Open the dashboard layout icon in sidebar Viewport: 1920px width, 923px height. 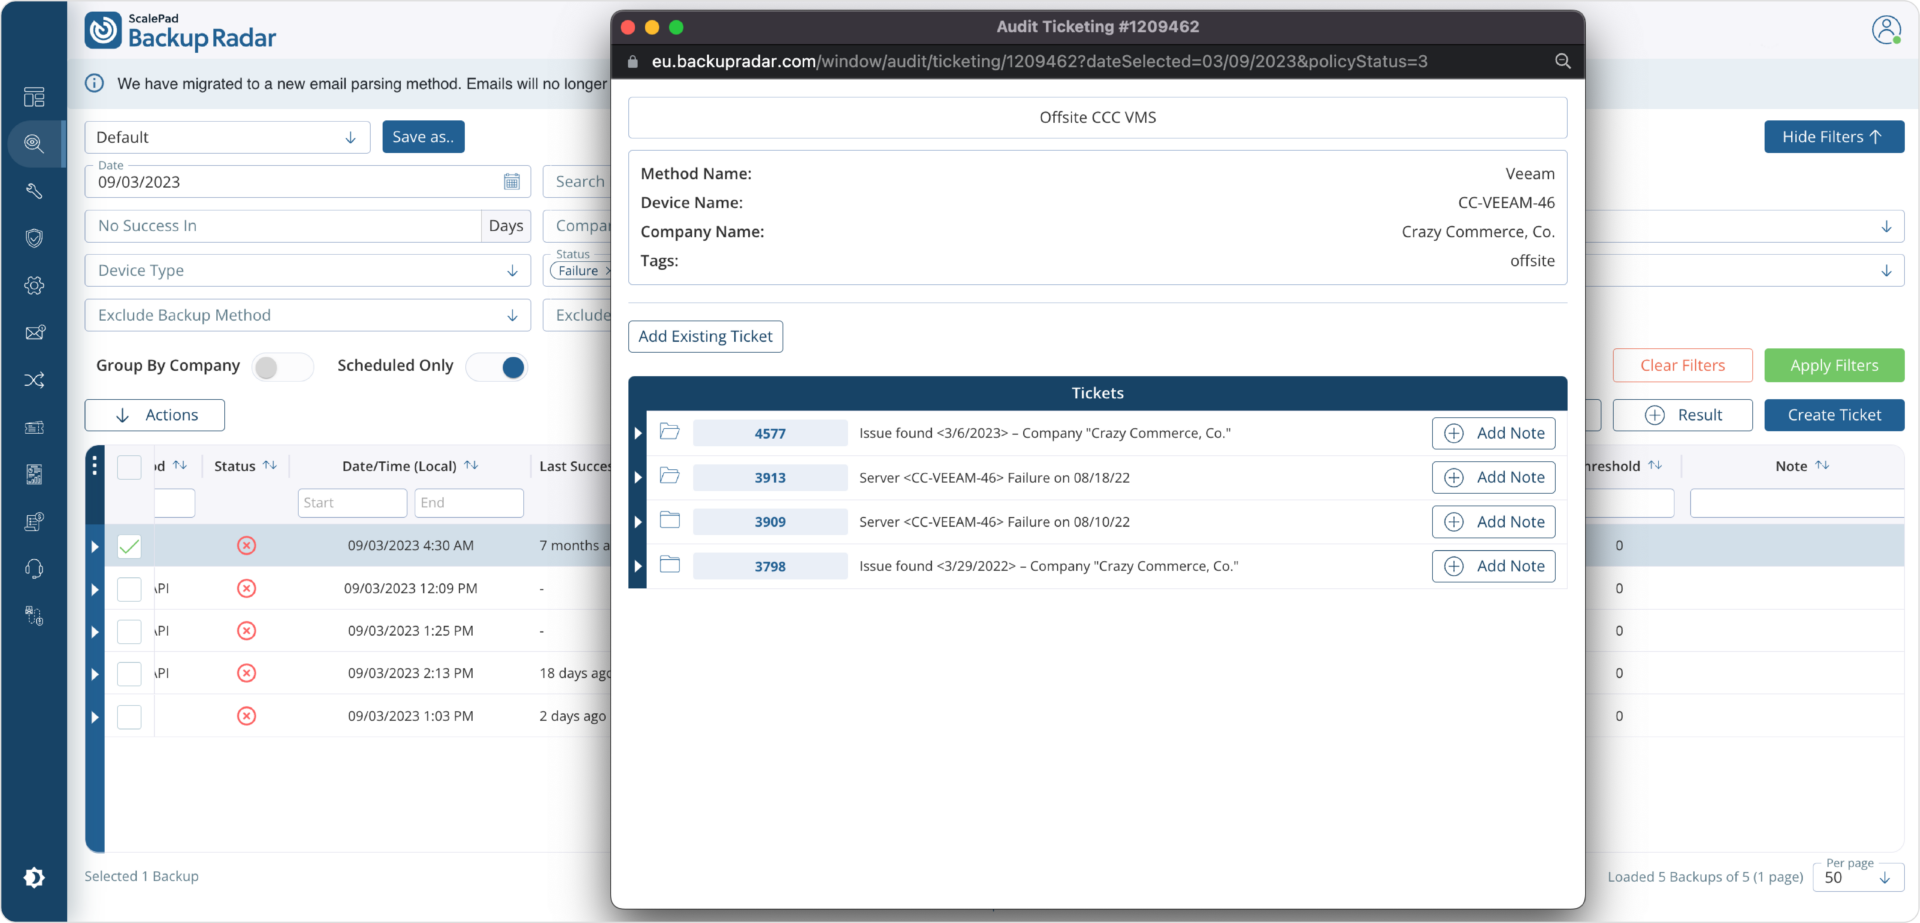[x=34, y=97]
